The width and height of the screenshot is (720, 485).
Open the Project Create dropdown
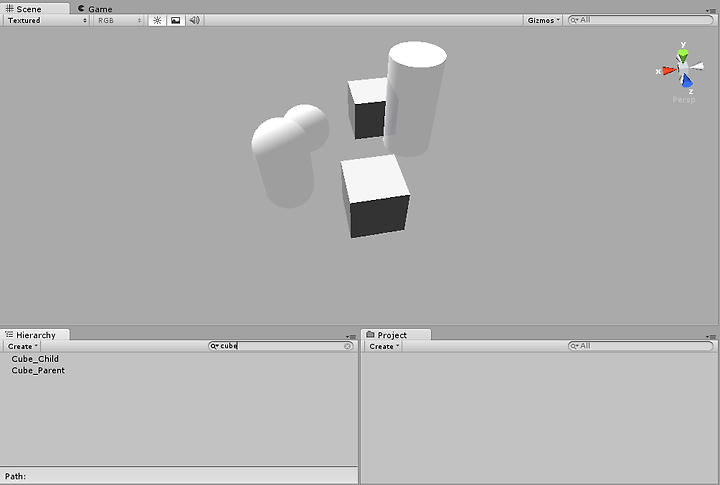(384, 346)
